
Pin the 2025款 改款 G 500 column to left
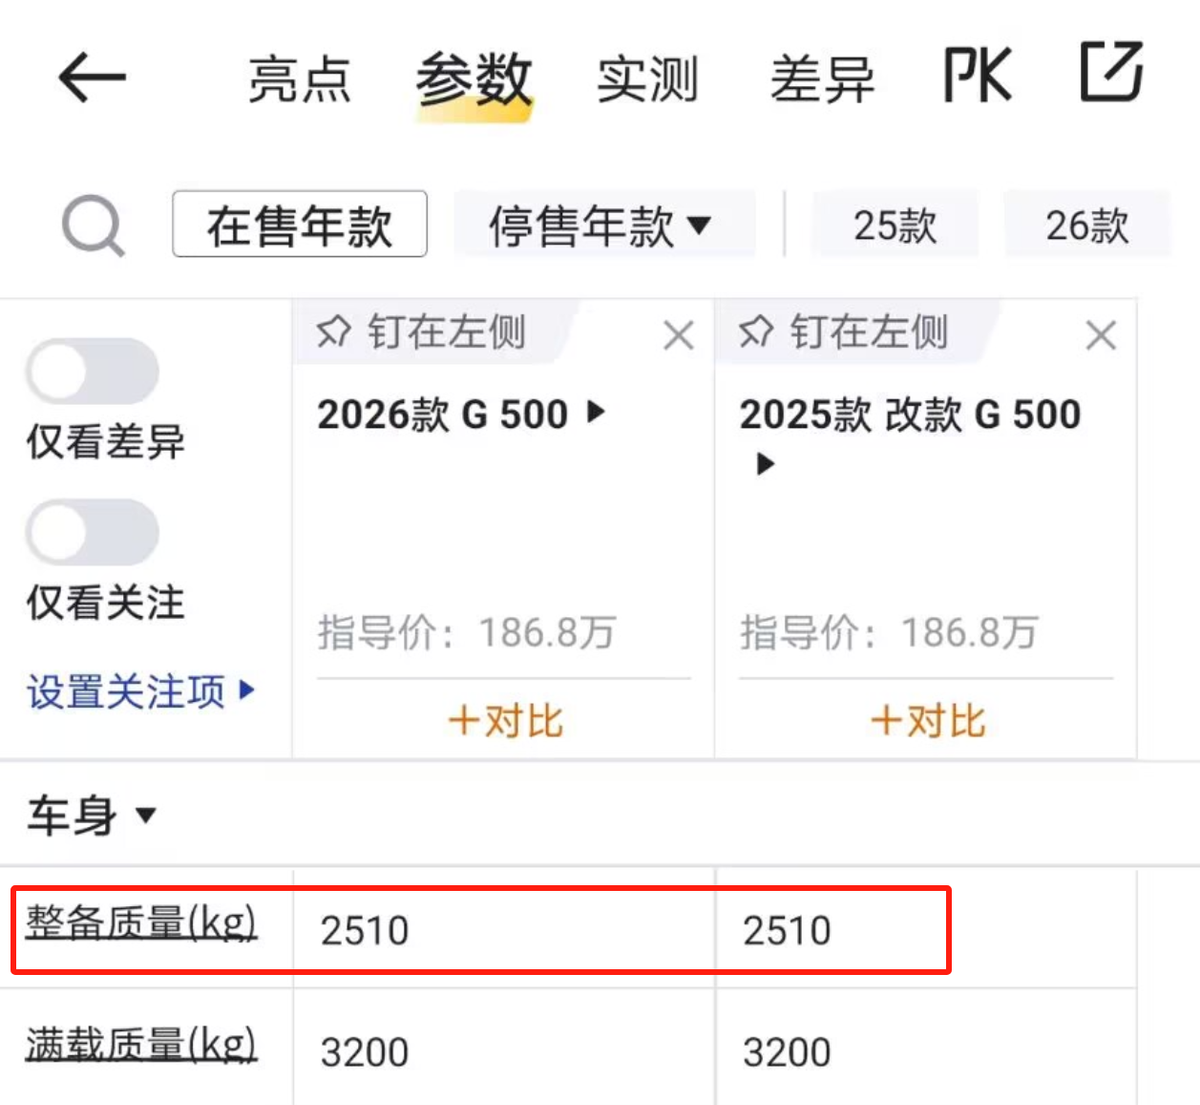(x=843, y=332)
